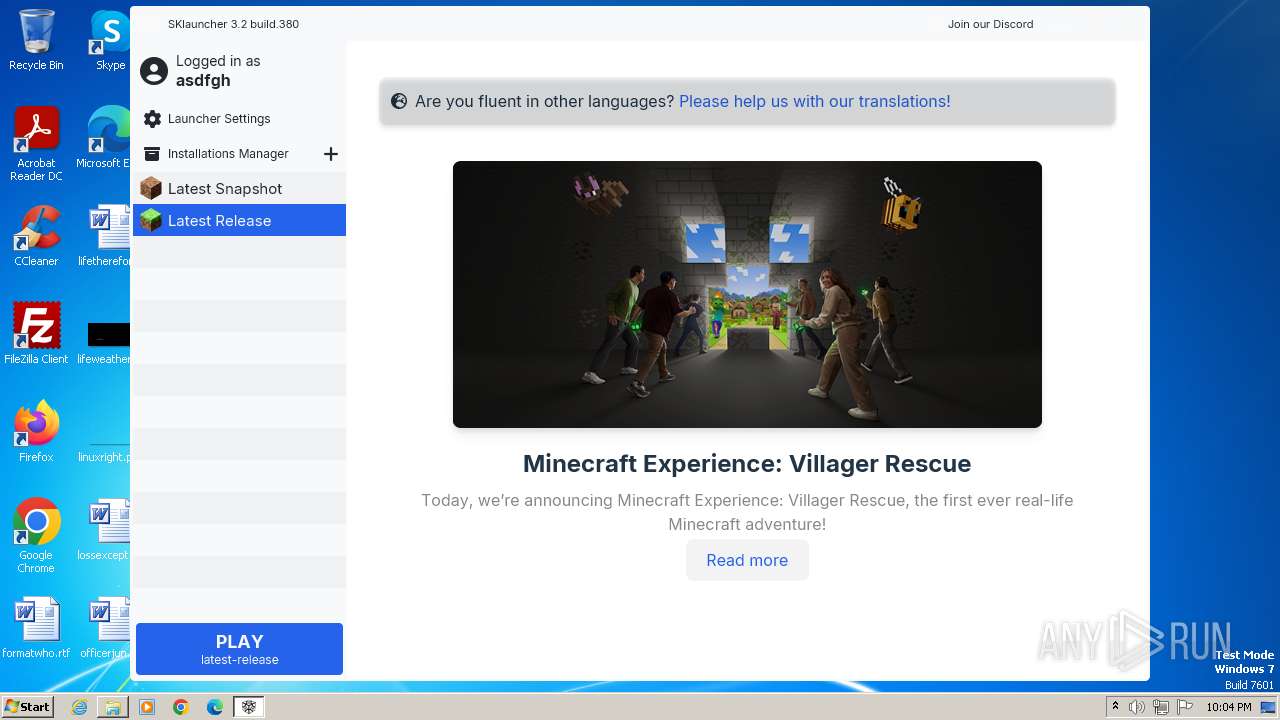Open Google Chrome desktop shortcut
The height and width of the screenshot is (720, 1280).
(36, 536)
